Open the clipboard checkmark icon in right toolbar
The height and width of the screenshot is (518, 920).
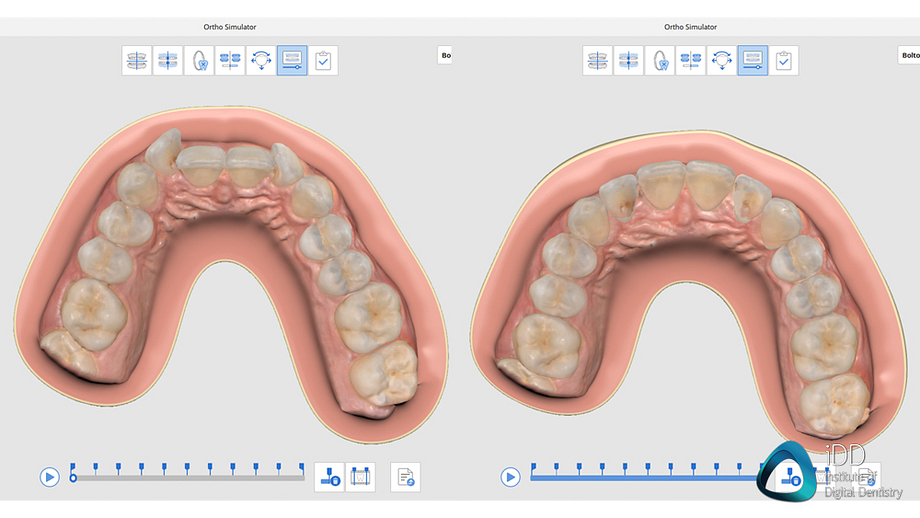click(784, 61)
